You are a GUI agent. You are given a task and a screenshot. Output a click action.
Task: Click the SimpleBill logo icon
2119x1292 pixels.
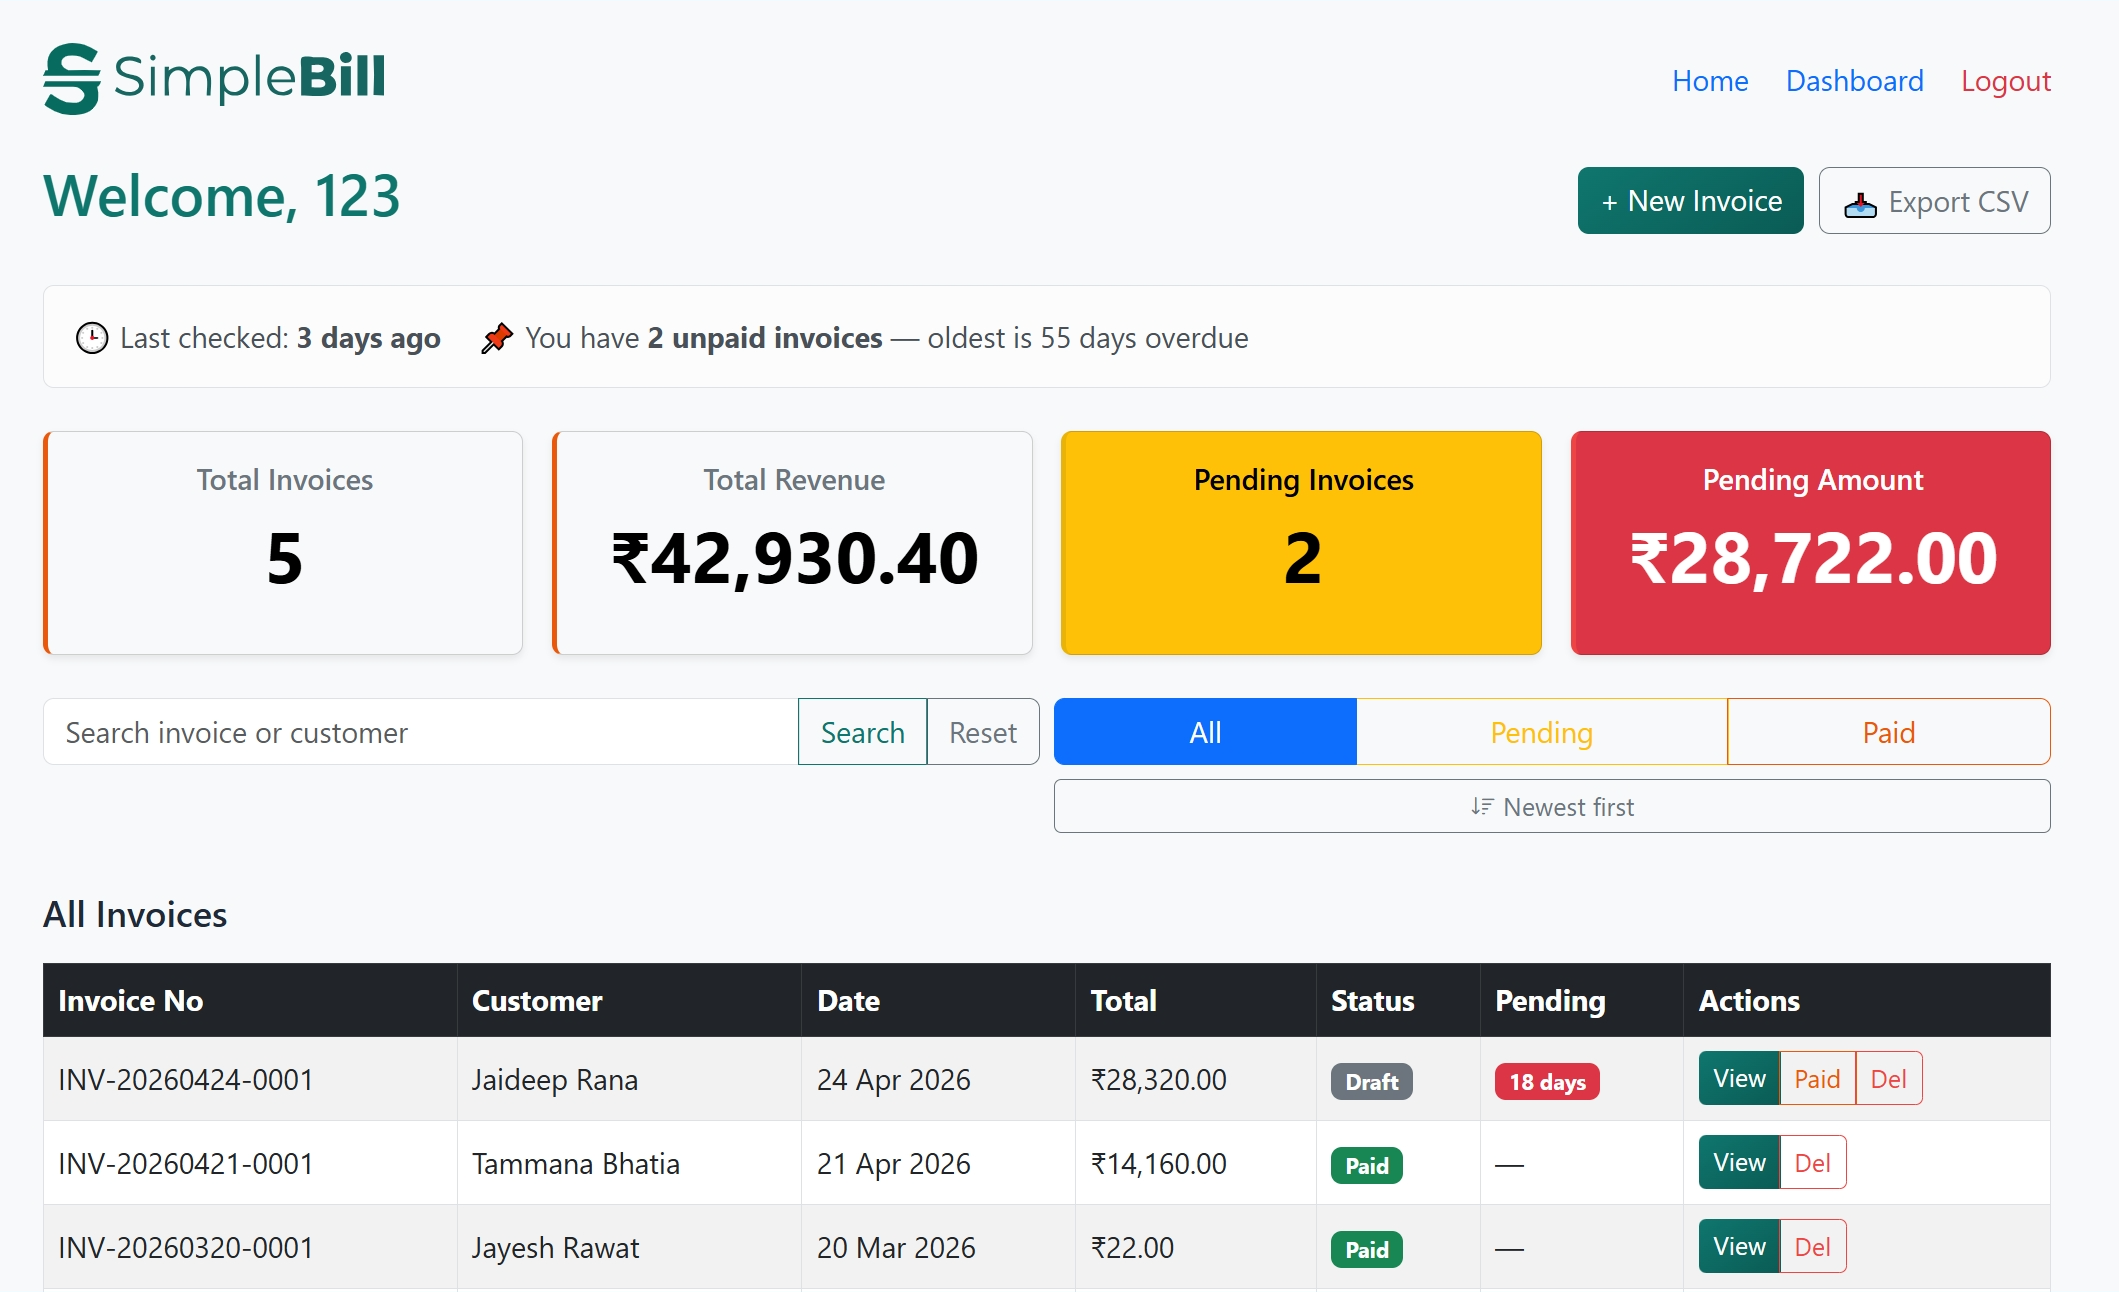point(72,78)
